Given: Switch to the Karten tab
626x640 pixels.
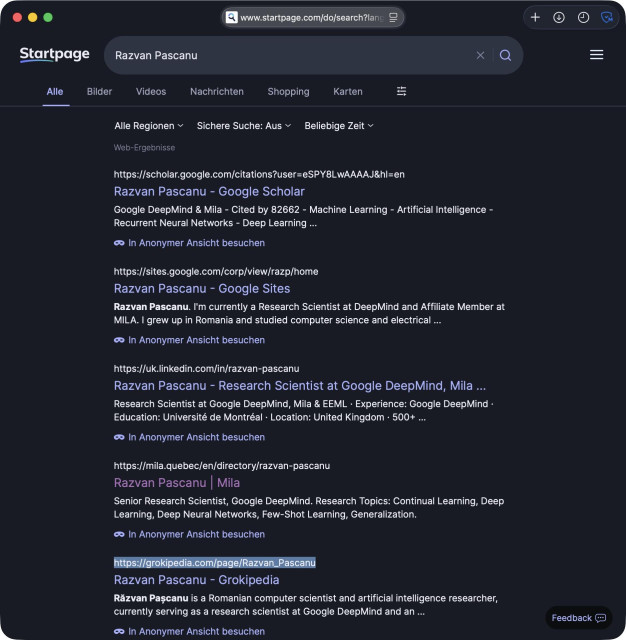Looking at the screenshot, I should (348, 91).
